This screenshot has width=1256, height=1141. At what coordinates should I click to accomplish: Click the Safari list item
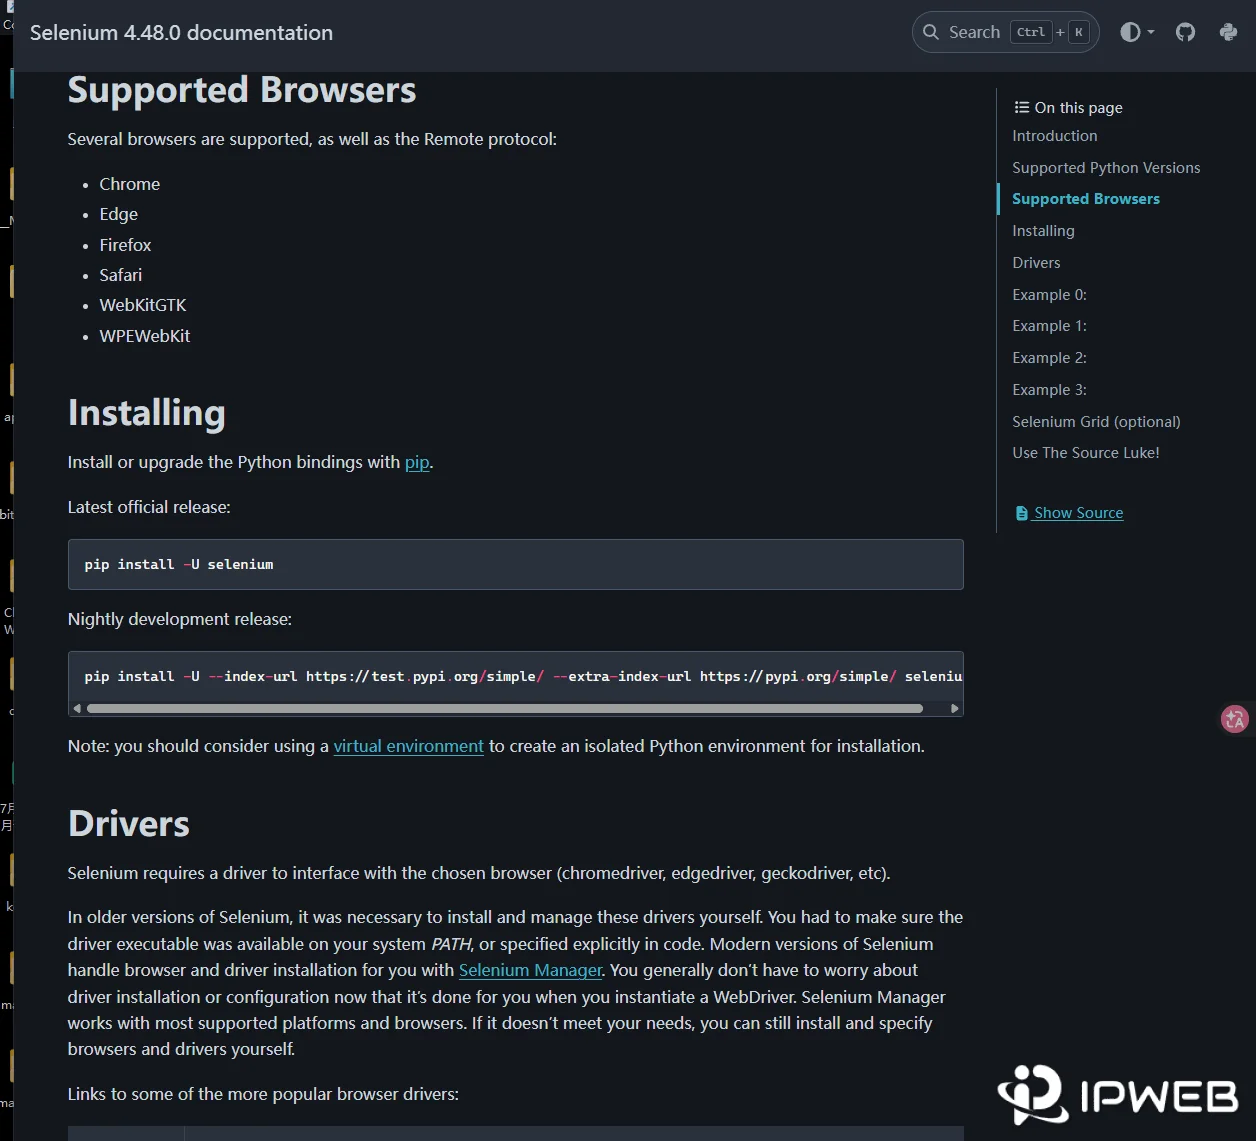coord(121,275)
